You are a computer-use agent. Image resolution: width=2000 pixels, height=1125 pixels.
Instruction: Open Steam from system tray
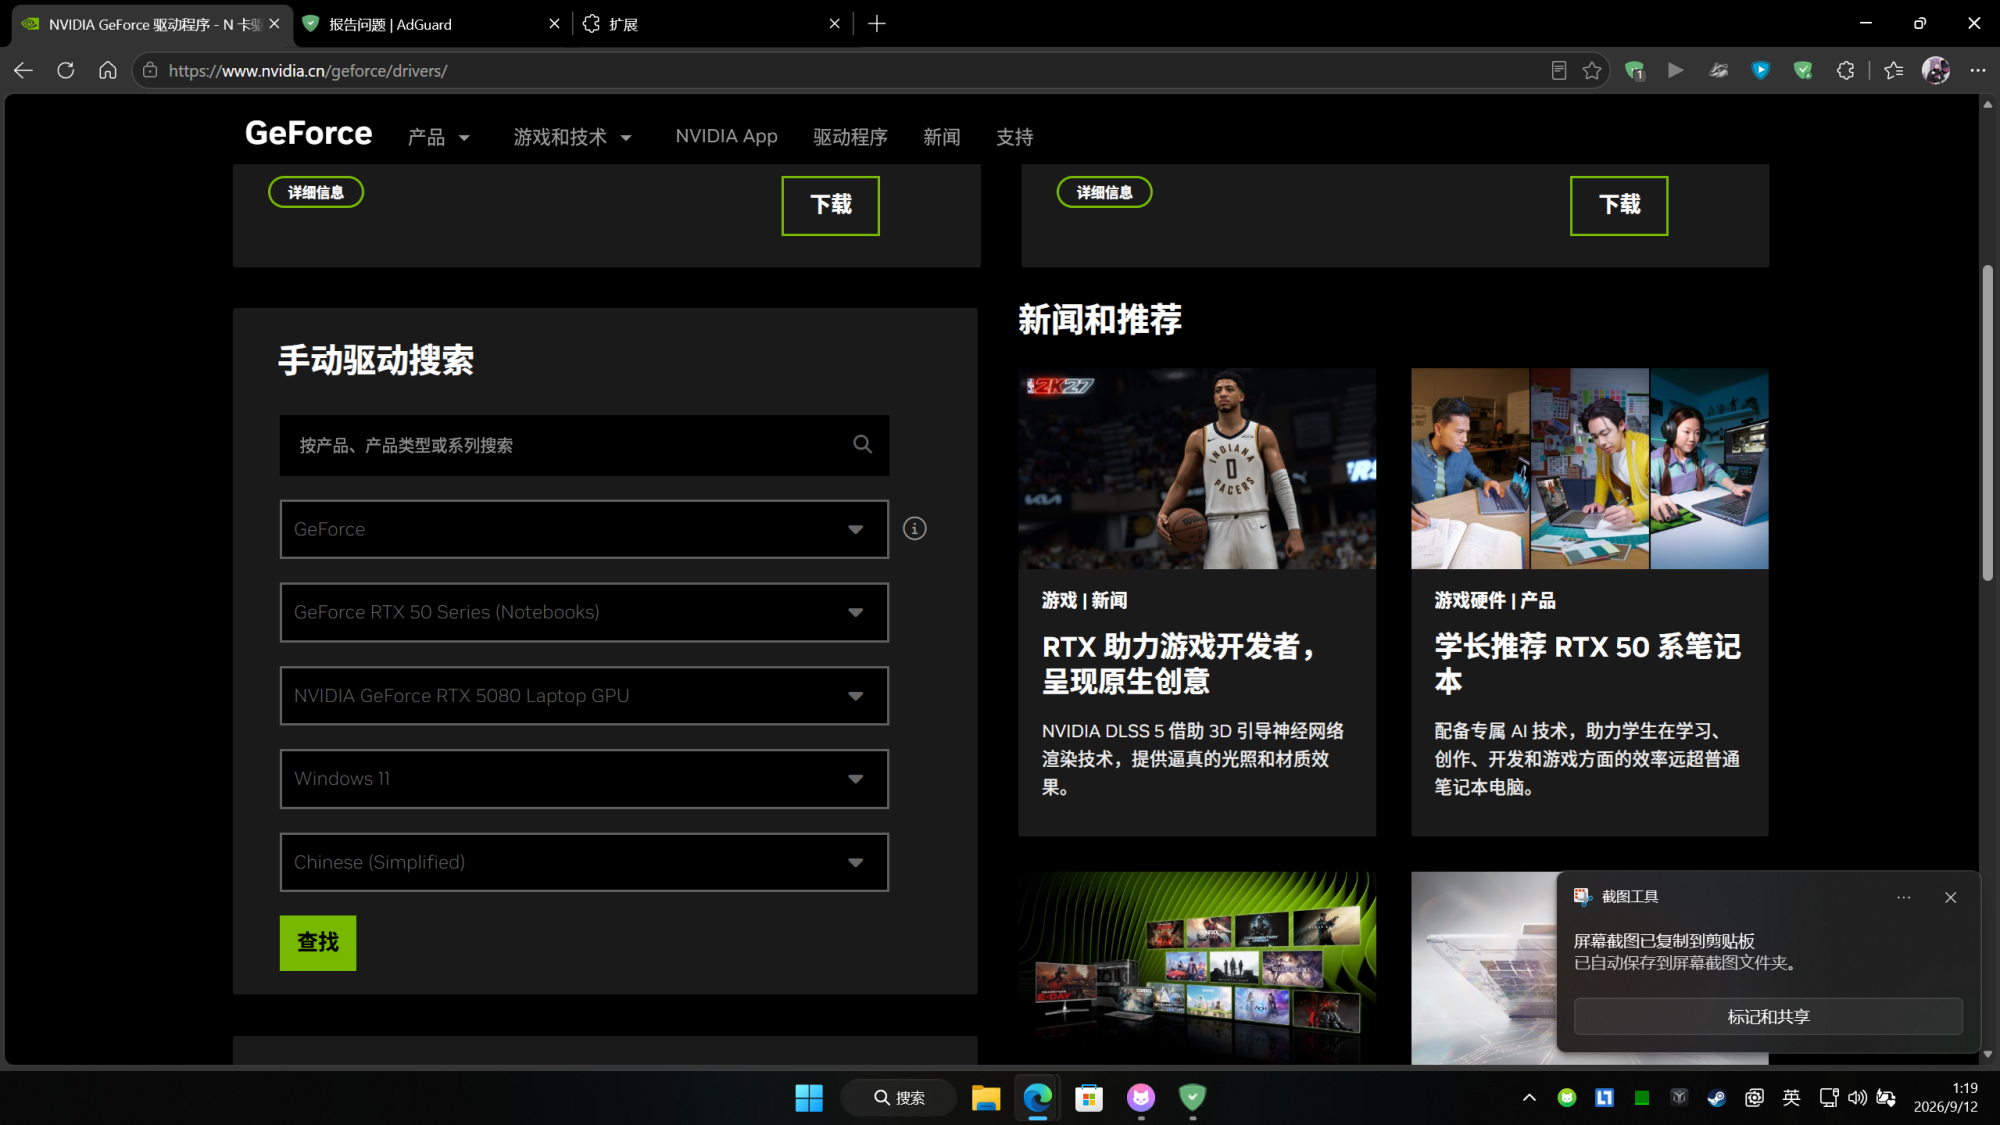1716,1098
